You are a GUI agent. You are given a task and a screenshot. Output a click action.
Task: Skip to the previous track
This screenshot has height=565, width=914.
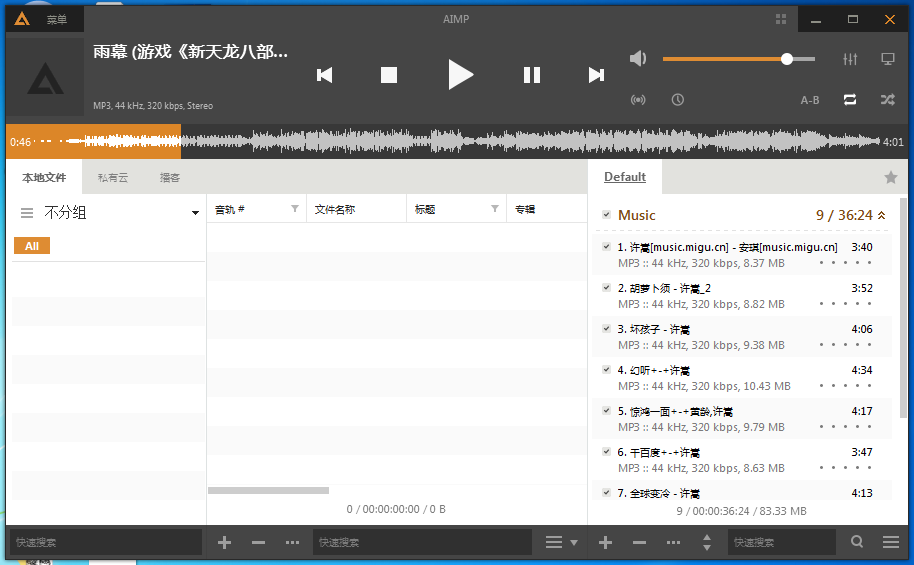tap(325, 75)
